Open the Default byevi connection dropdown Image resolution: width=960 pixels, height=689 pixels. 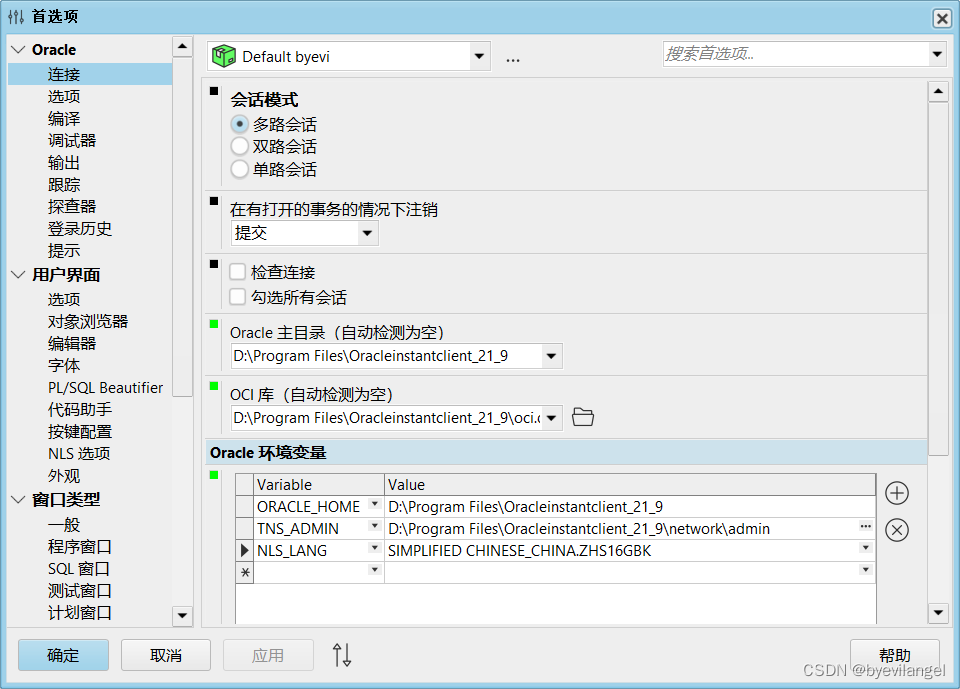pyautogui.click(x=479, y=55)
